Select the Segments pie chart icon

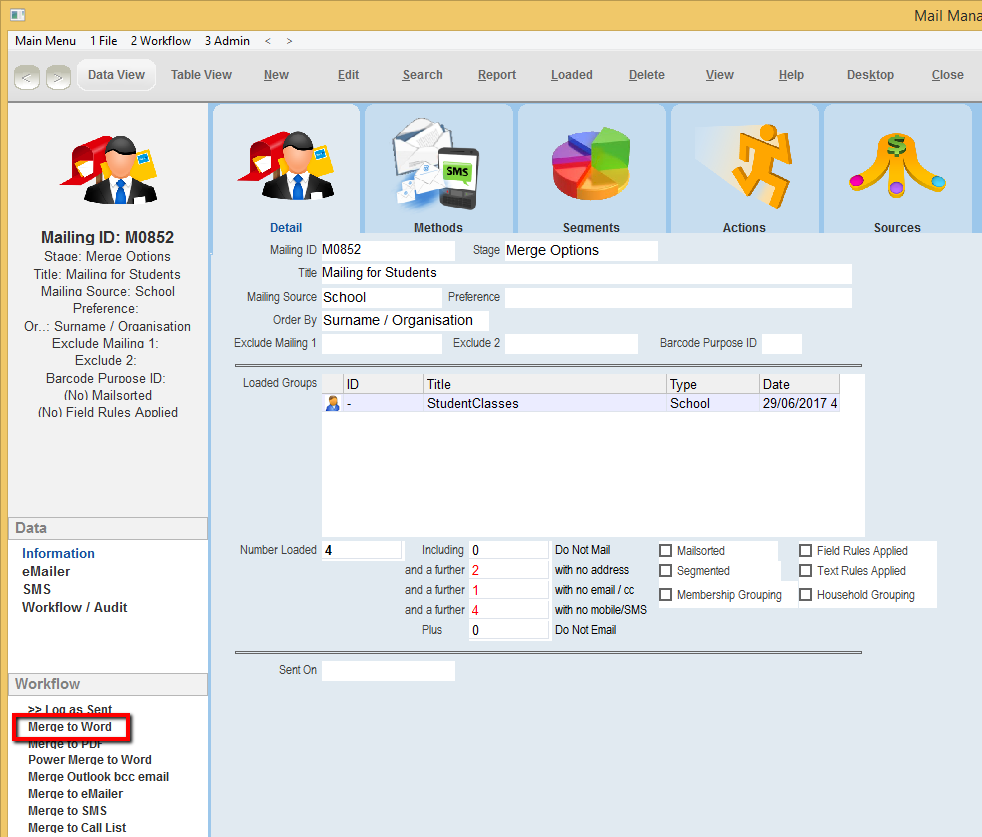tap(591, 164)
